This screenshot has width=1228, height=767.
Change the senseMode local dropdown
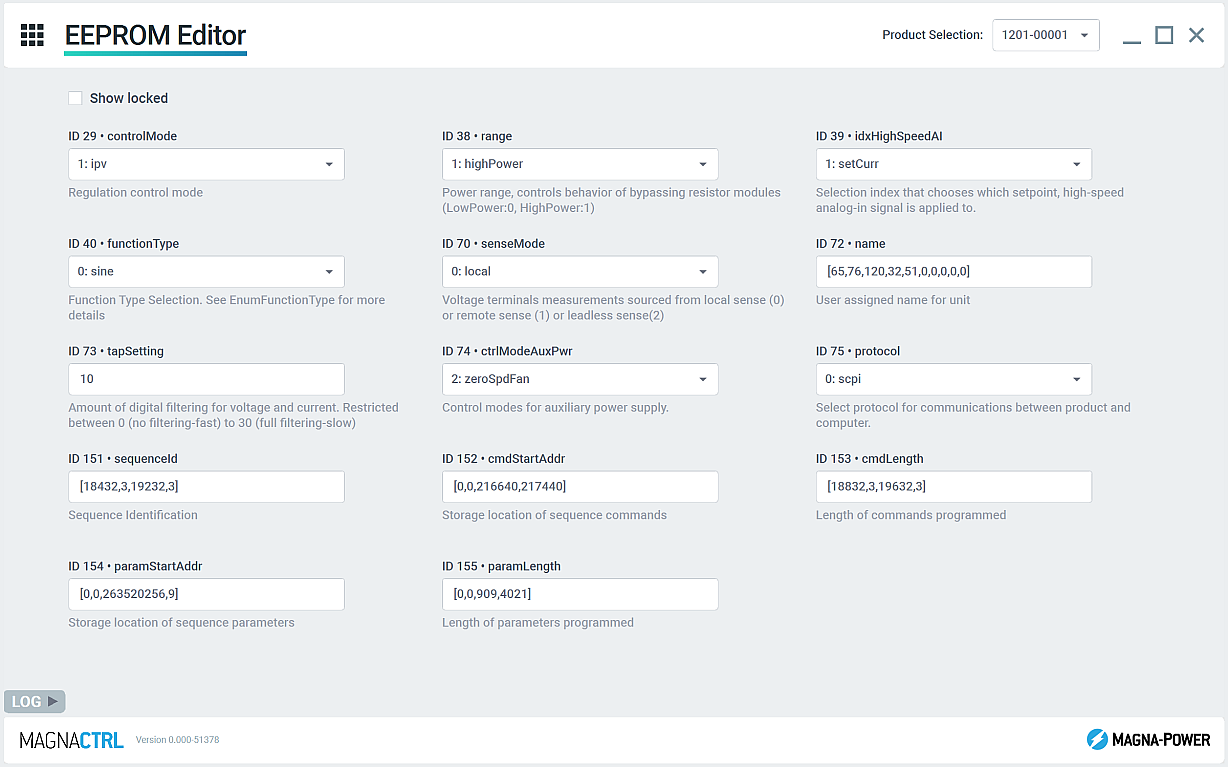point(580,271)
